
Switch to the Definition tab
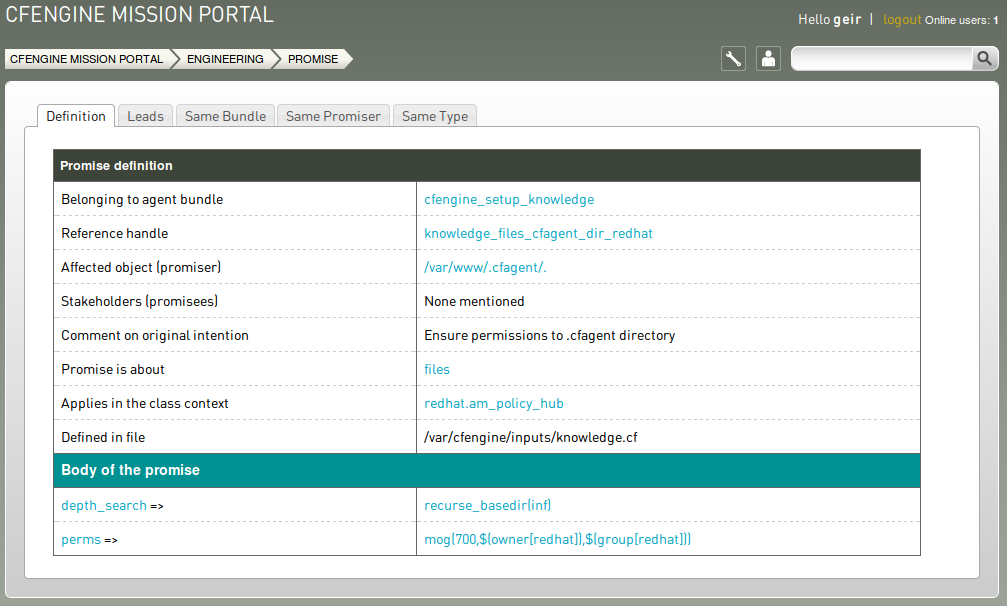[x=76, y=116]
